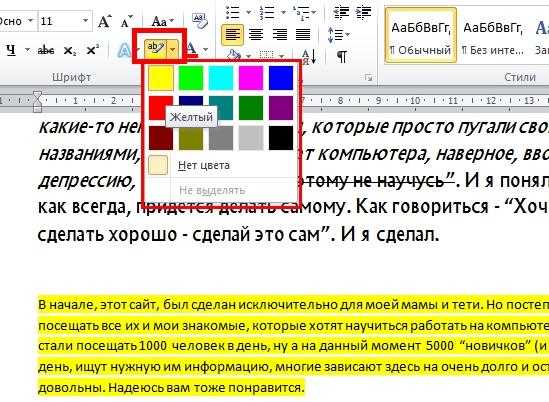
Task: Apply superscript formatting
Action: pyautogui.click(x=92, y=50)
